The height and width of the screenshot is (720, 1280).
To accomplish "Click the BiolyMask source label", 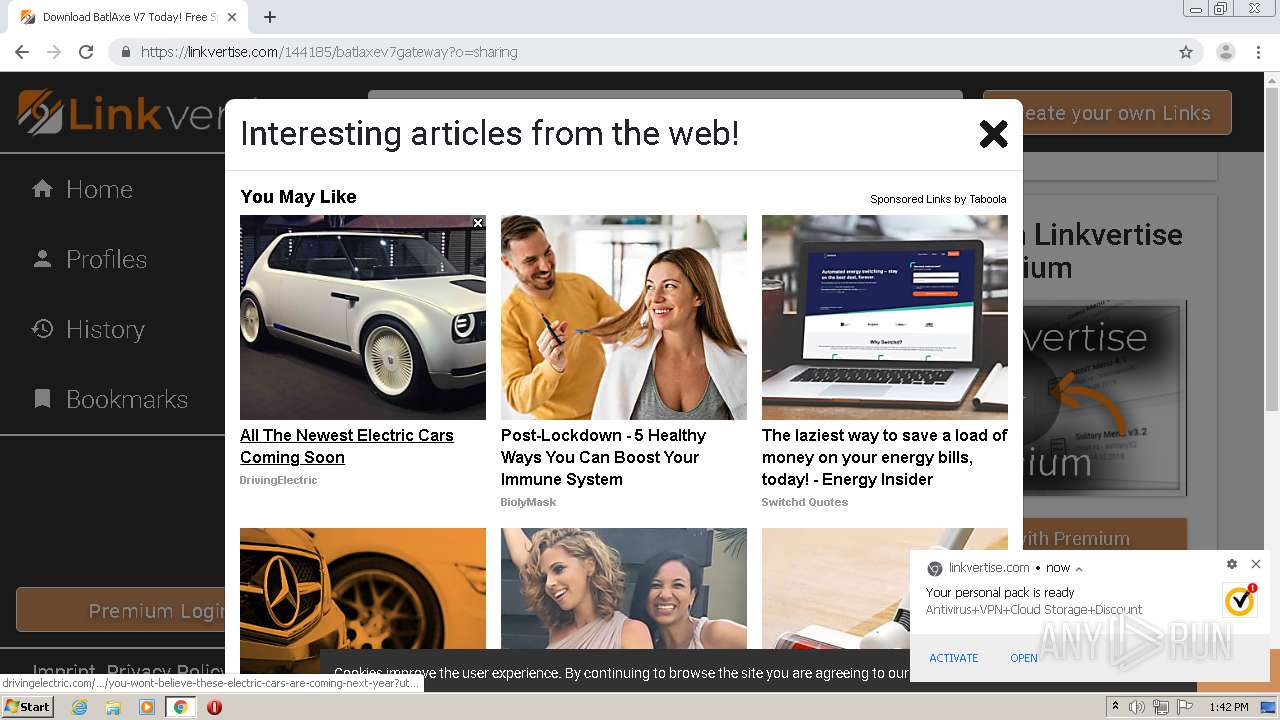I will 528,502.
